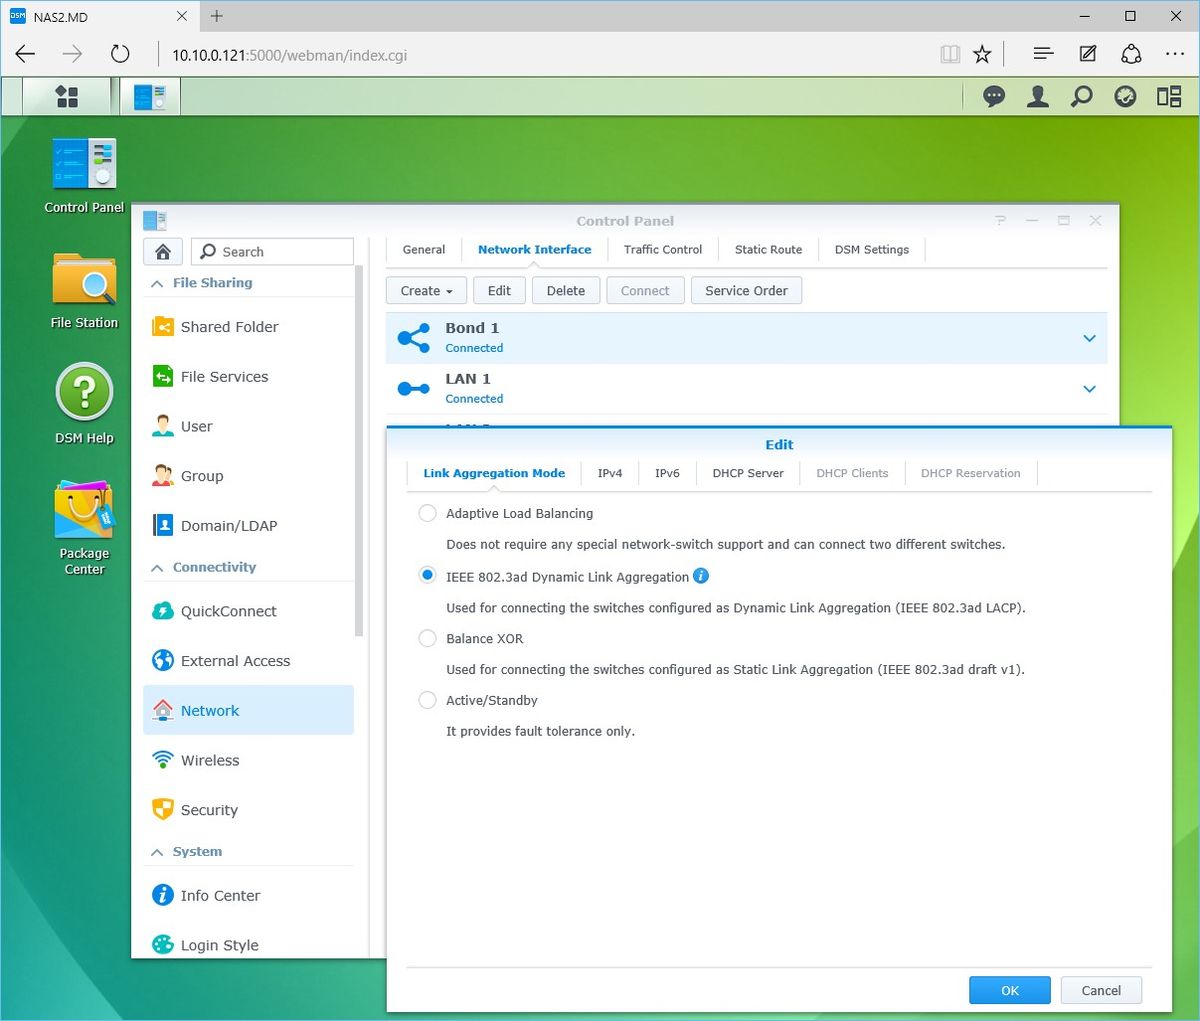Viewport: 1200px width, 1021px height.
Task: Select Active/Standby radio button
Action: [x=427, y=700]
